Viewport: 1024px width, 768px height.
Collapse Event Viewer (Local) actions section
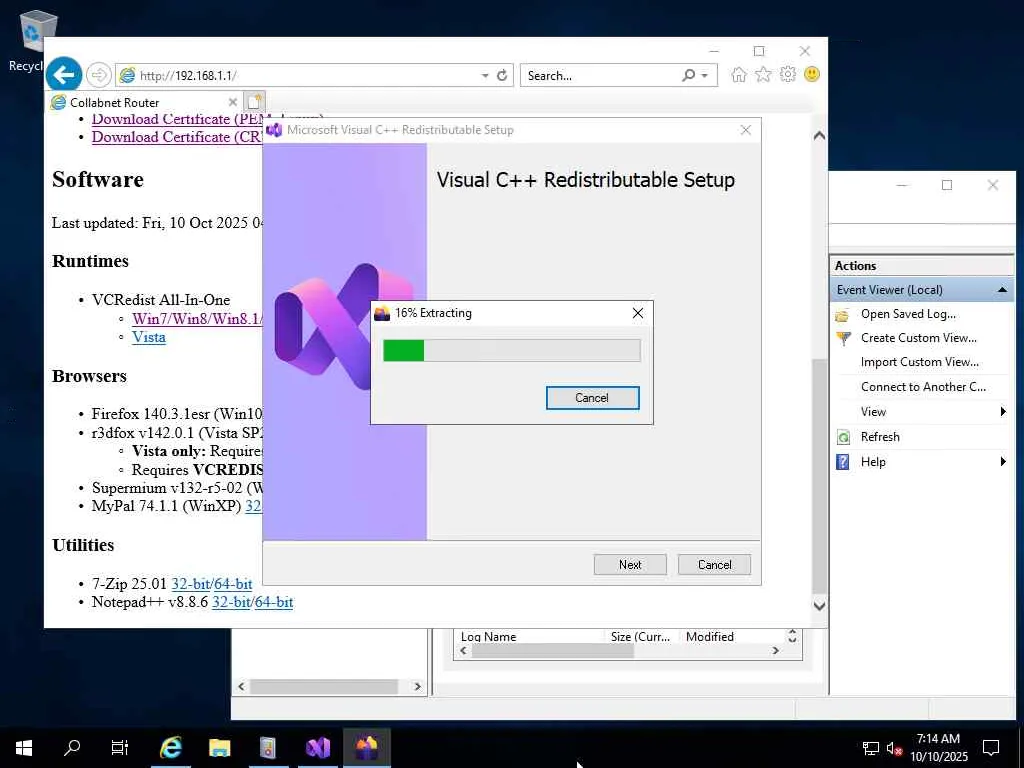coord(1002,289)
